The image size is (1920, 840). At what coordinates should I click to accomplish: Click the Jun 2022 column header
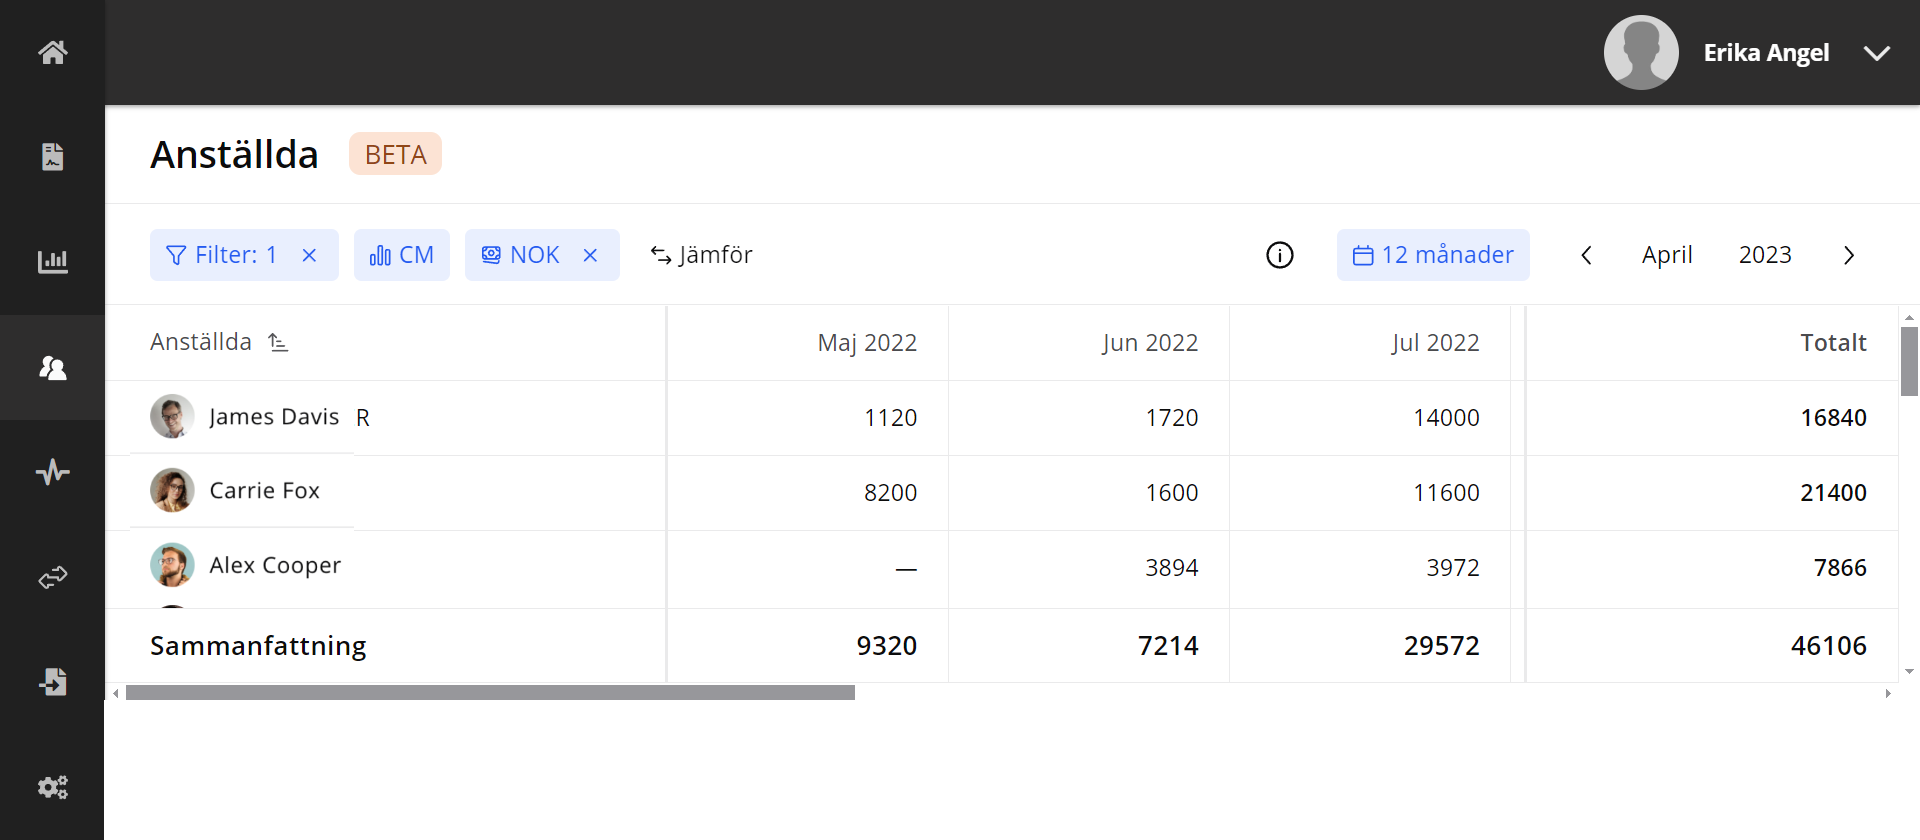click(1150, 343)
